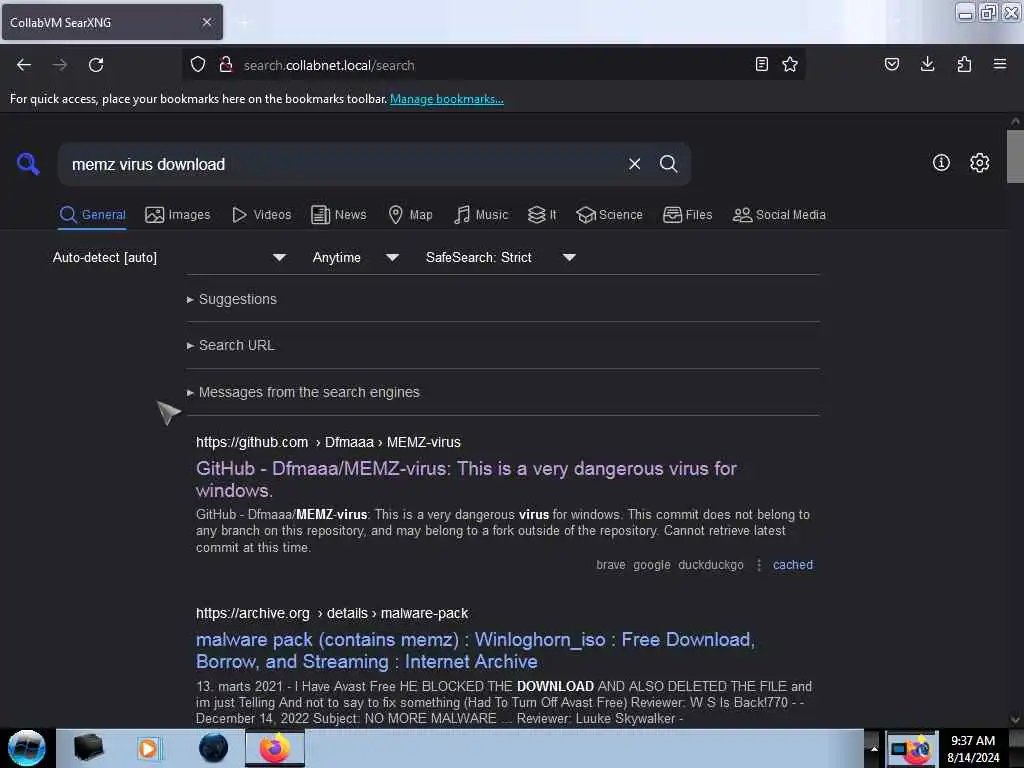This screenshot has width=1024, height=768.
Task: Switch to the Map tab
Action: [410, 215]
